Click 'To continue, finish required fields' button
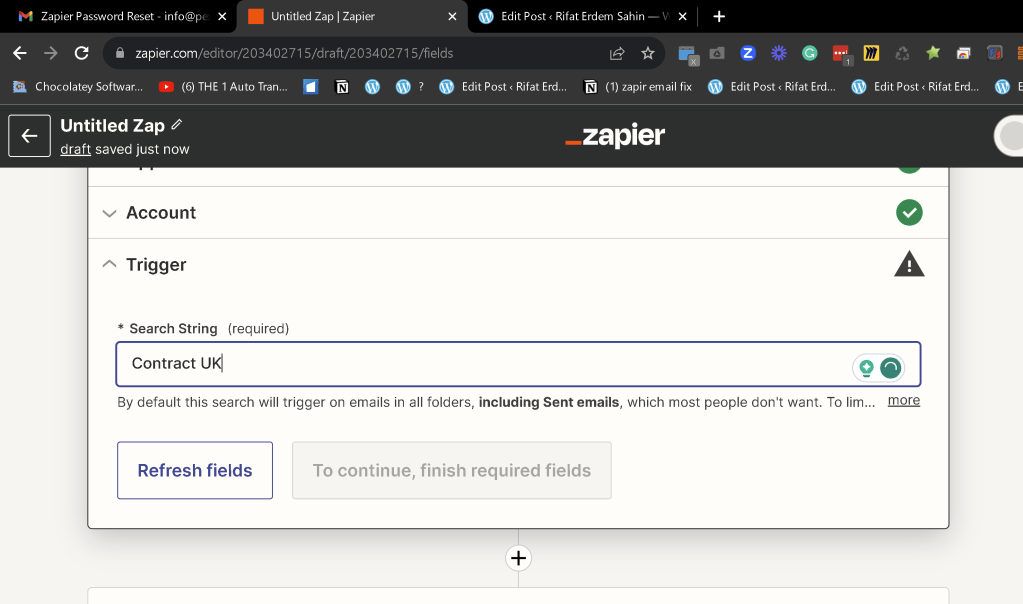 tap(451, 470)
